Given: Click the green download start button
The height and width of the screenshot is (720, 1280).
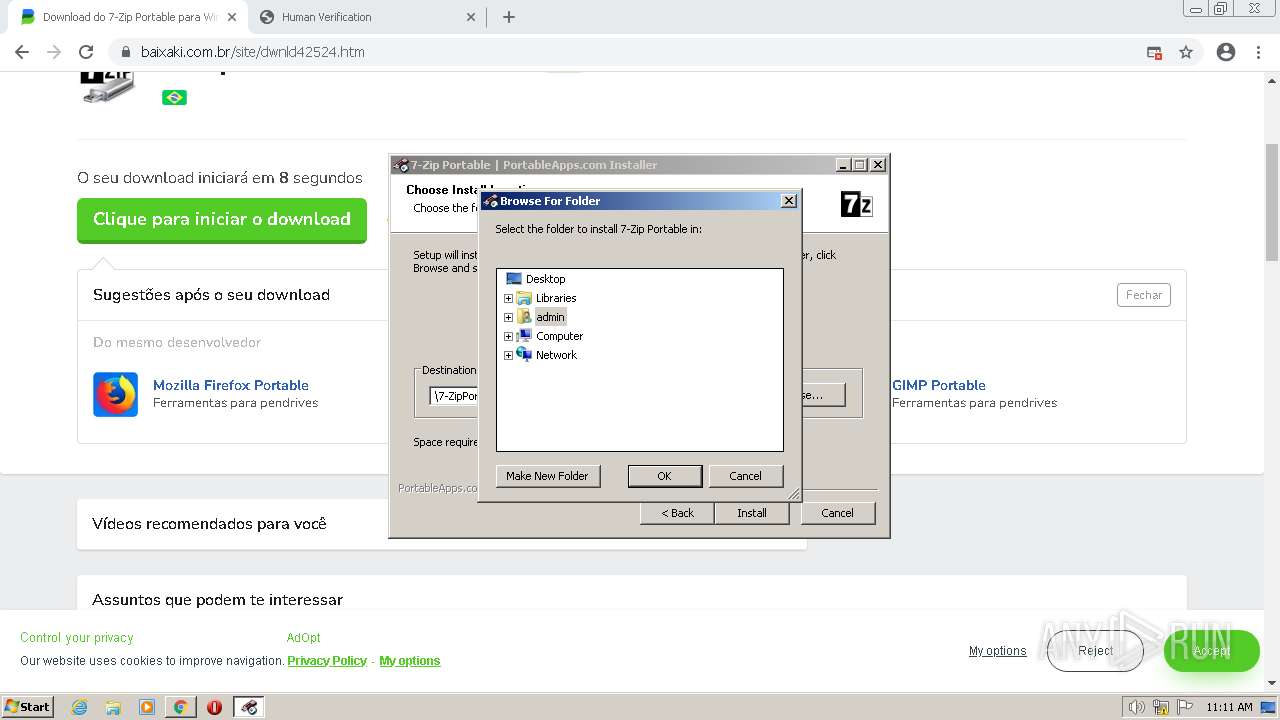Looking at the screenshot, I should point(222,219).
